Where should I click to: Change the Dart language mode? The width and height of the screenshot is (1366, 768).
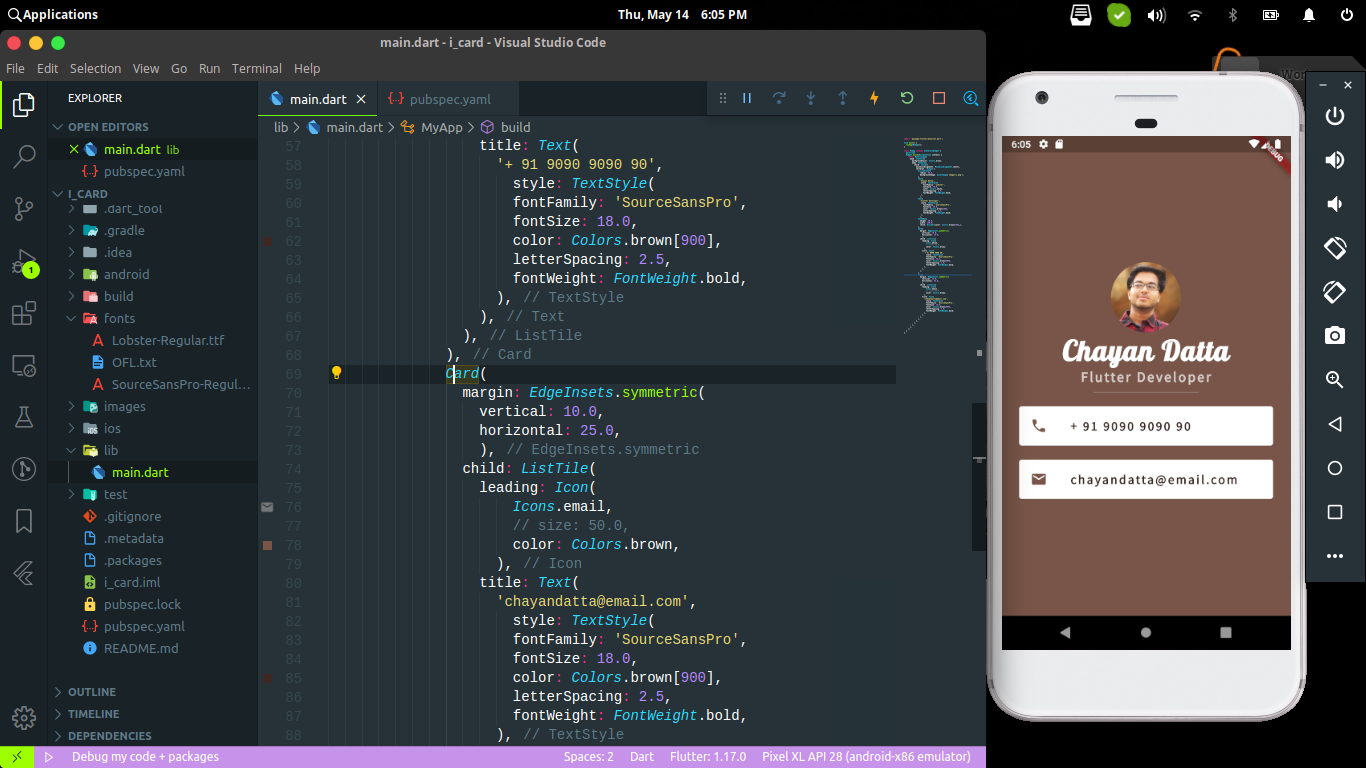point(642,757)
